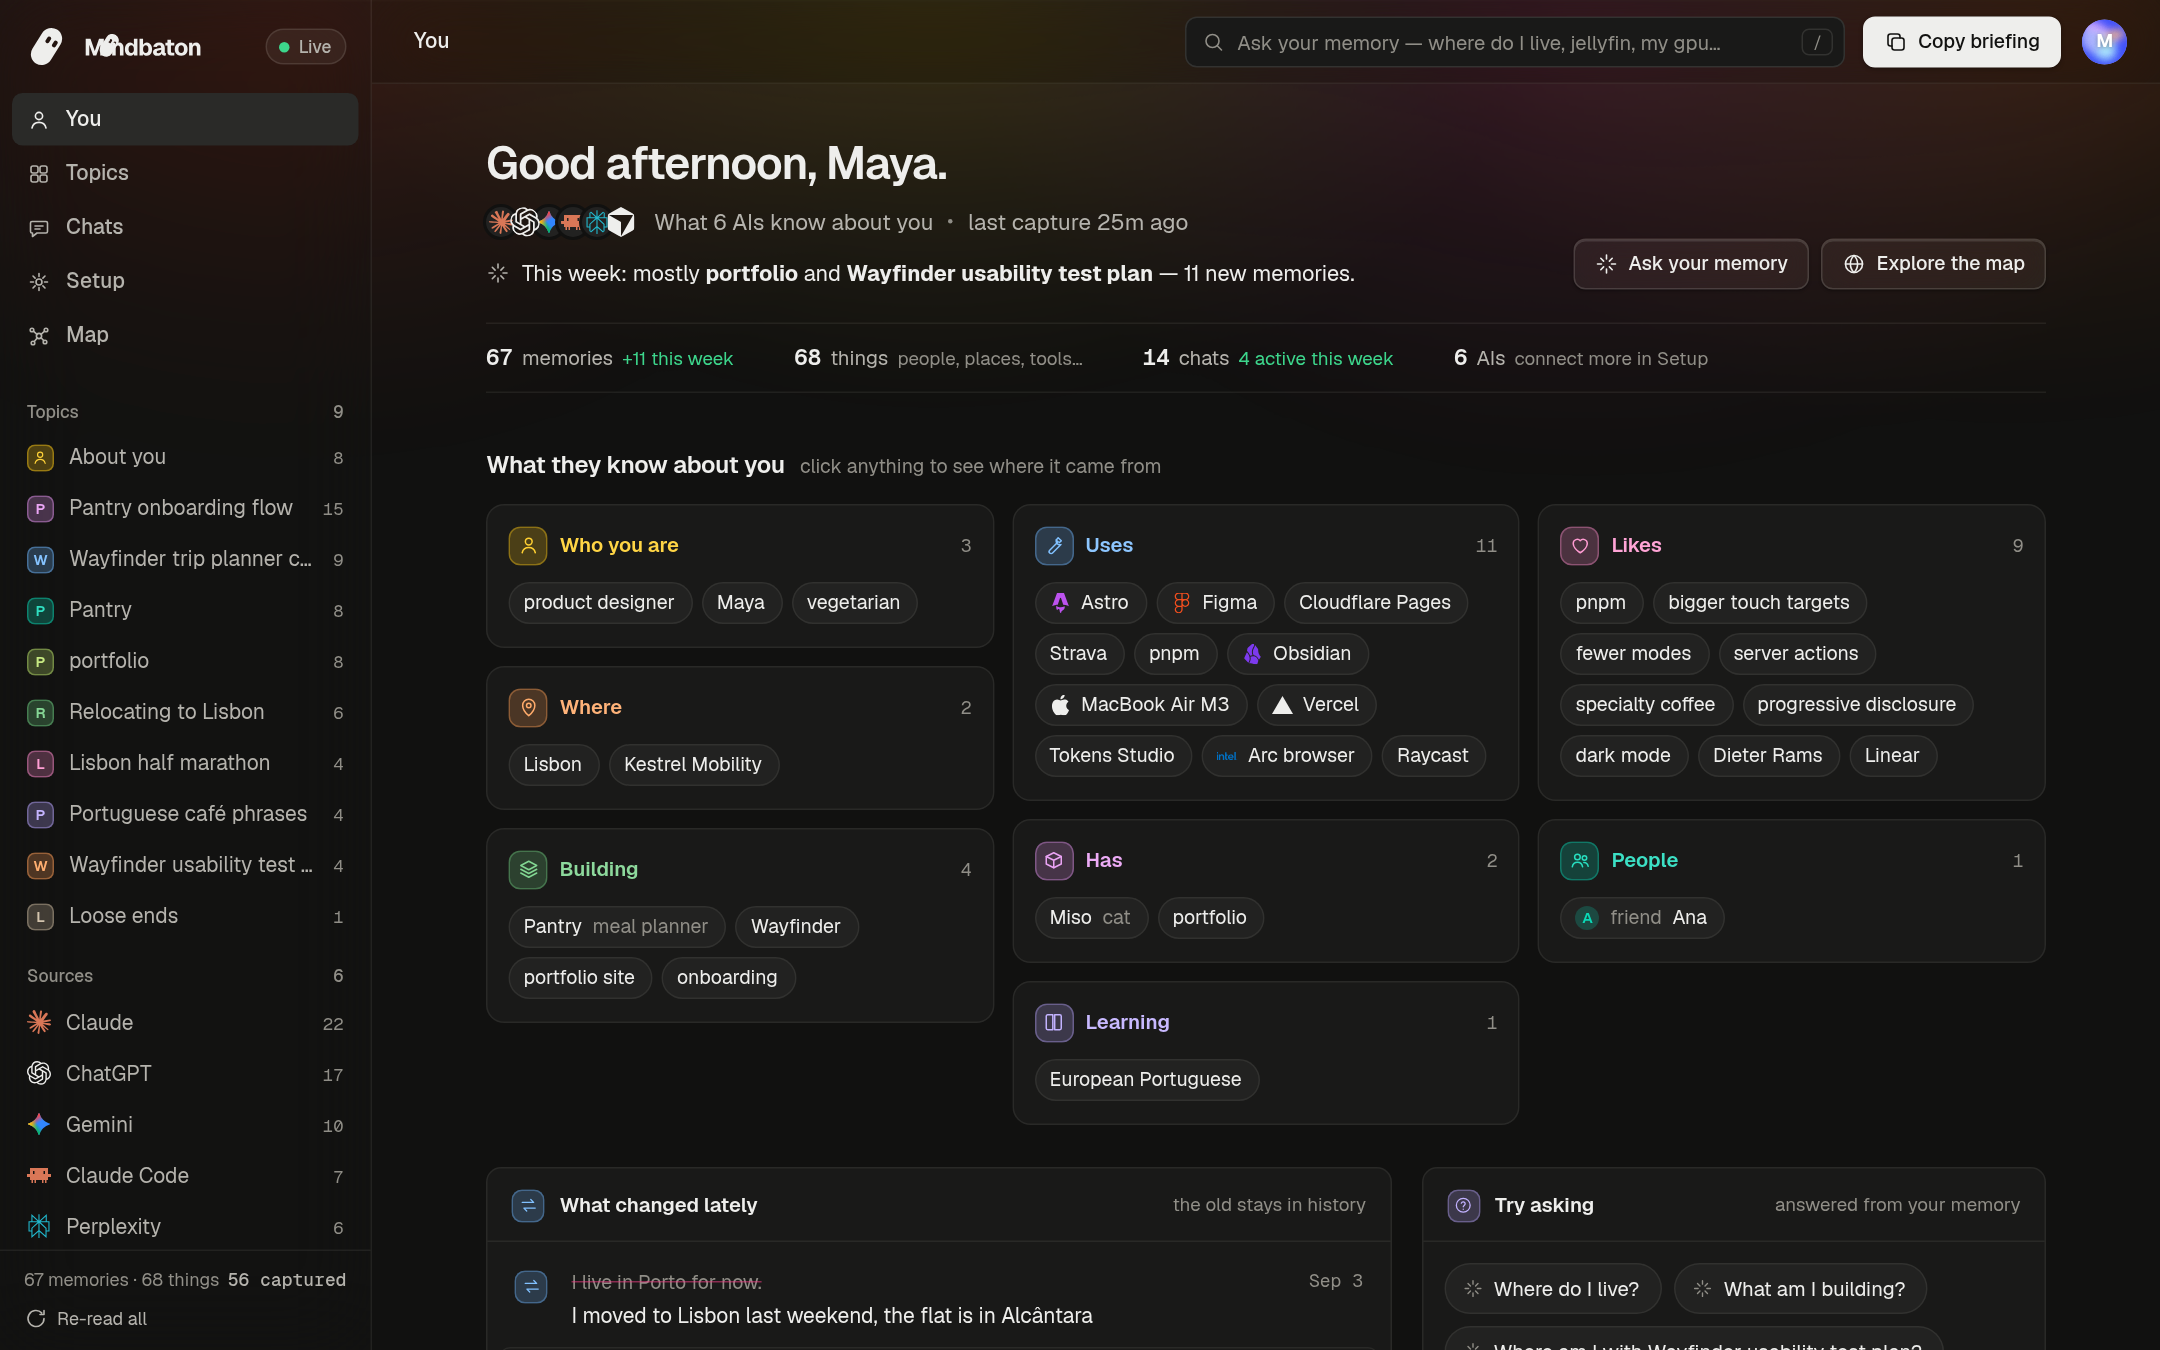The width and height of the screenshot is (2160, 1350).
Task: Click the Building layers icon
Action: click(528, 870)
